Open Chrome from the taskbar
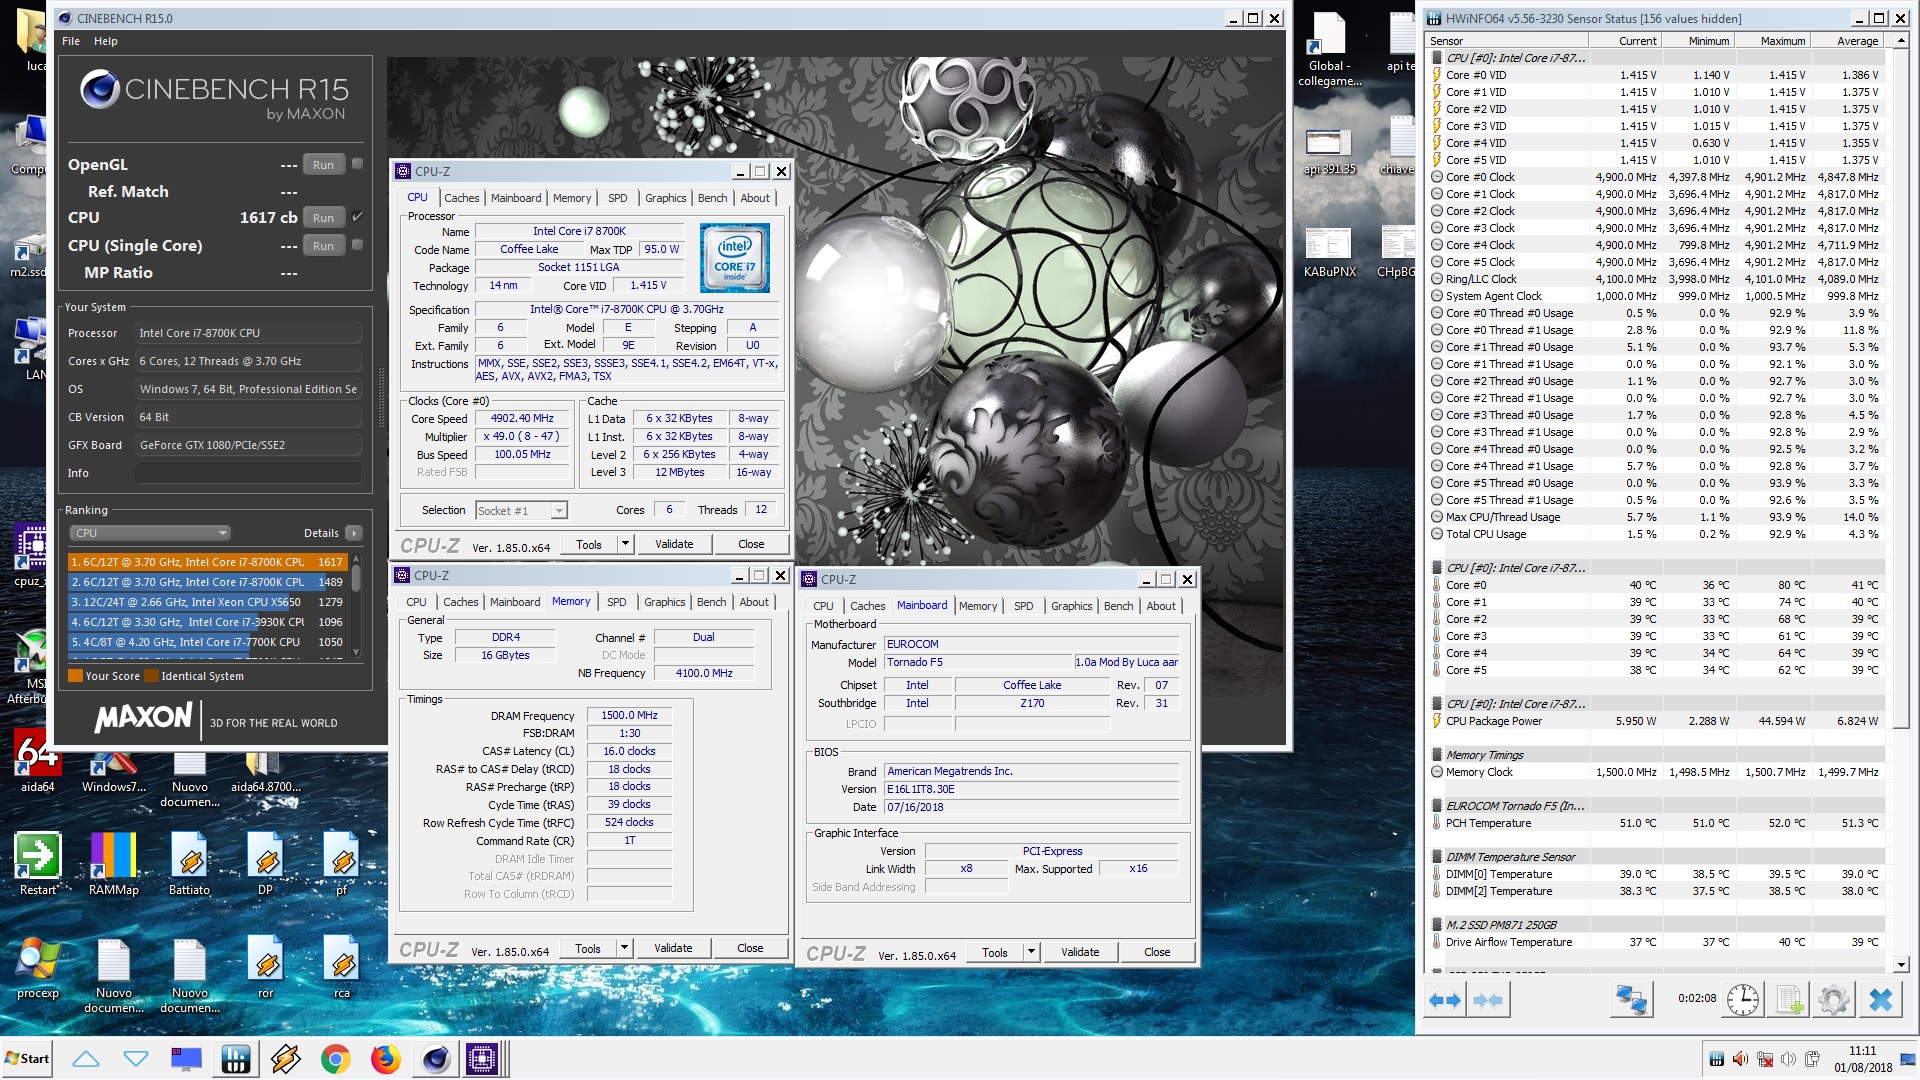This screenshot has width=1920, height=1080. click(x=336, y=1059)
